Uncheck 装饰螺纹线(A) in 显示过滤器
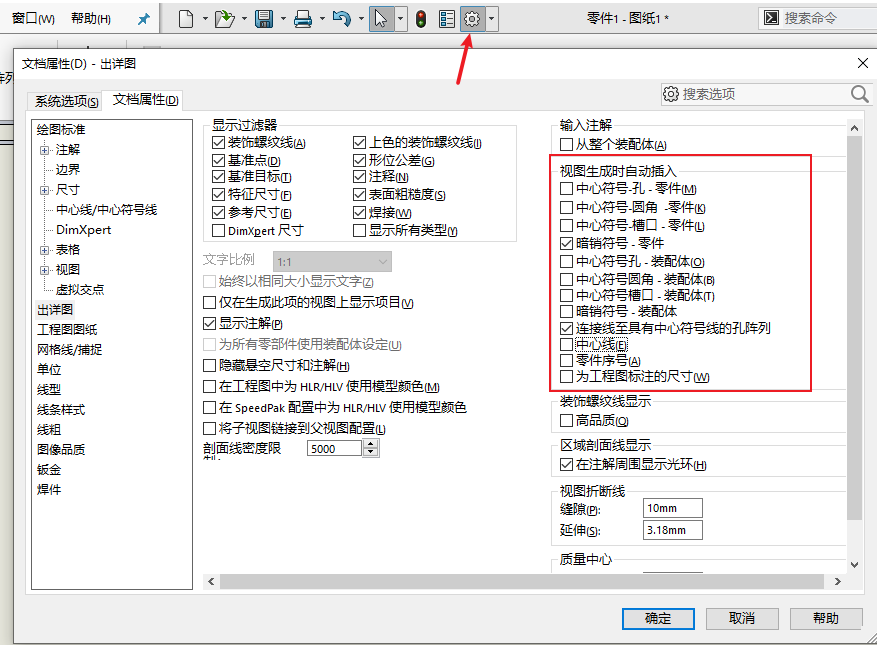877x645 pixels. [219, 141]
